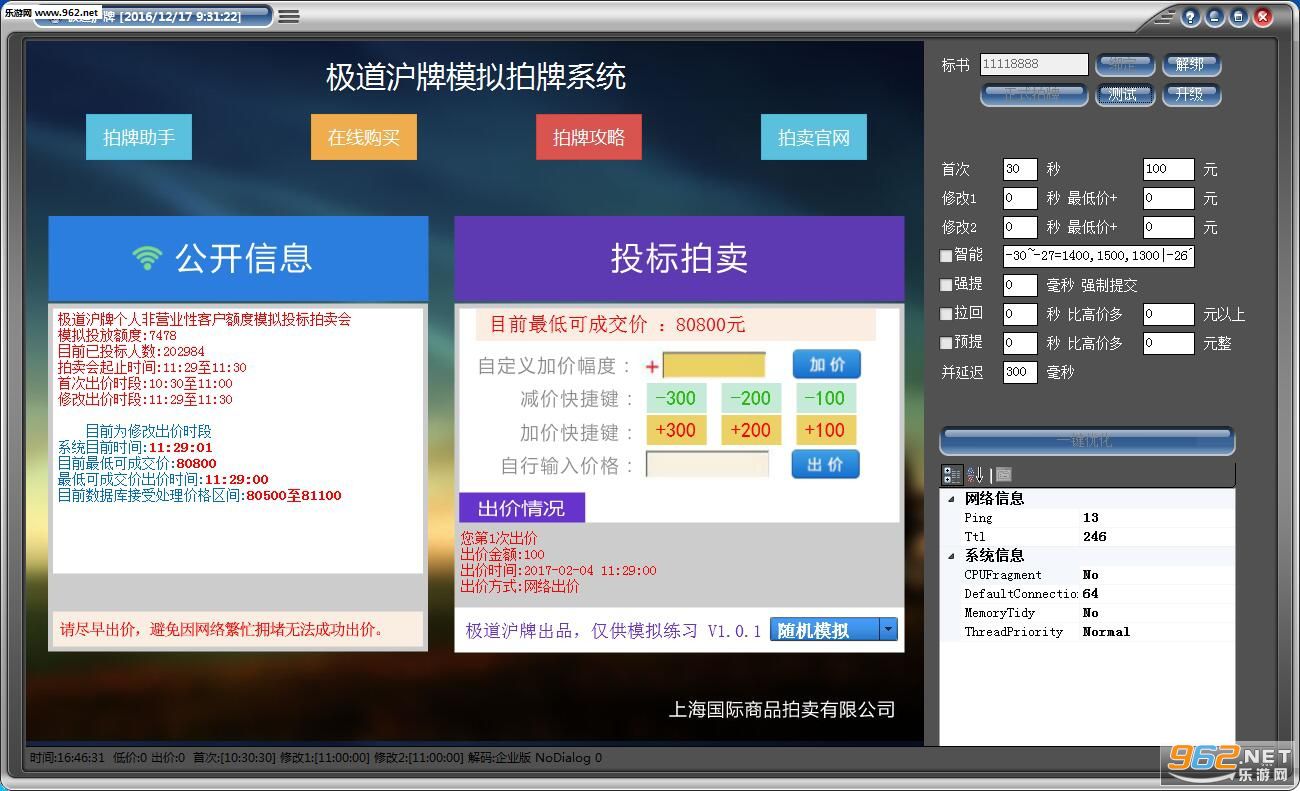Sort the property grid alphabetically
This screenshot has width=1300, height=791.
(x=975, y=475)
